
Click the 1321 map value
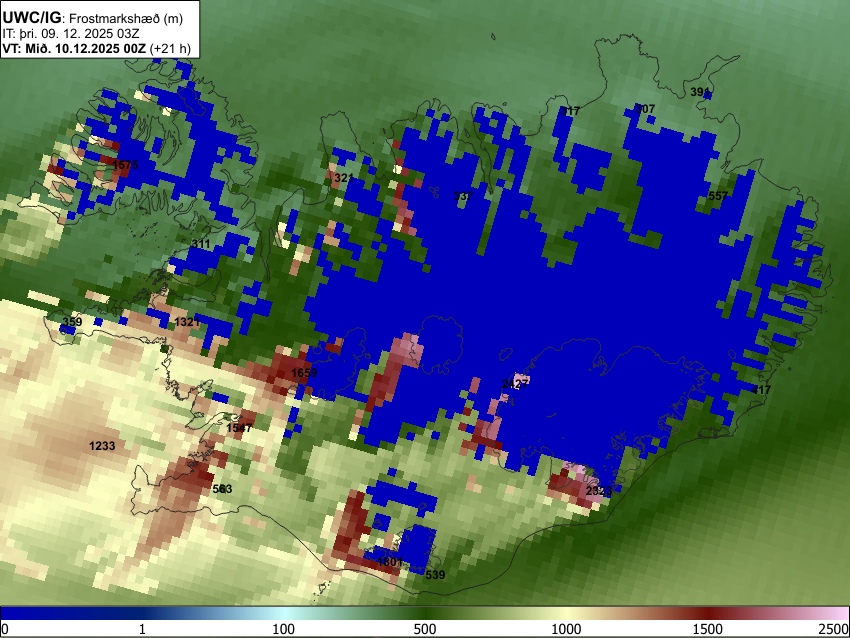(187, 322)
